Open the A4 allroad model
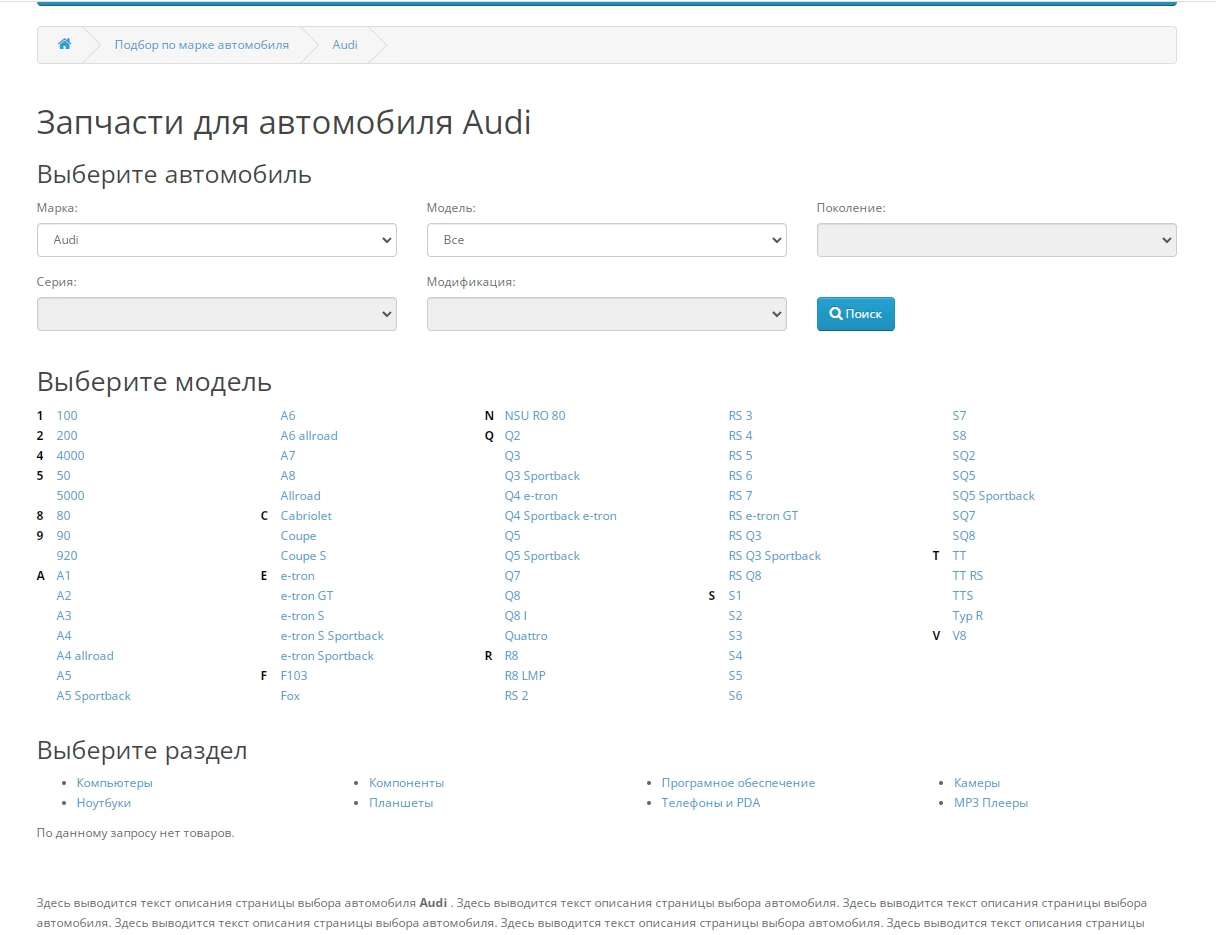This screenshot has height=935, width=1216. [85, 656]
